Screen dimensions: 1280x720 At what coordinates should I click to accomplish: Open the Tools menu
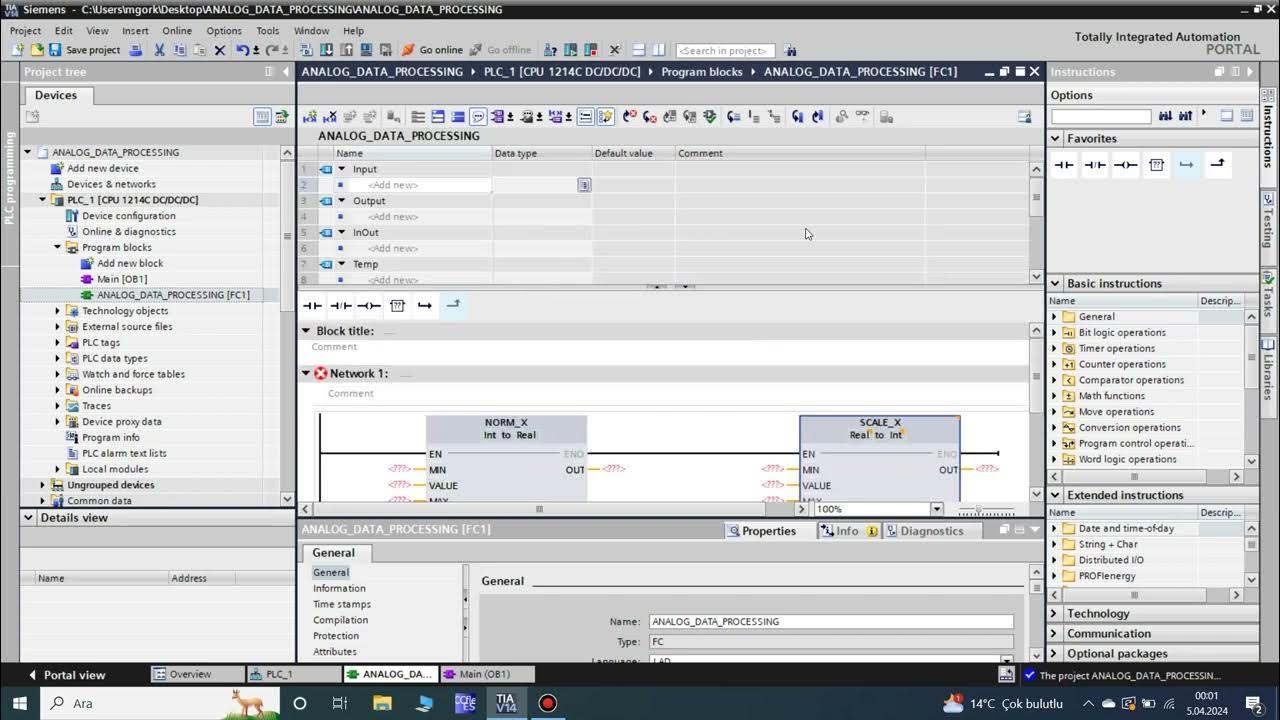pyautogui.click(x=267, y=31)
